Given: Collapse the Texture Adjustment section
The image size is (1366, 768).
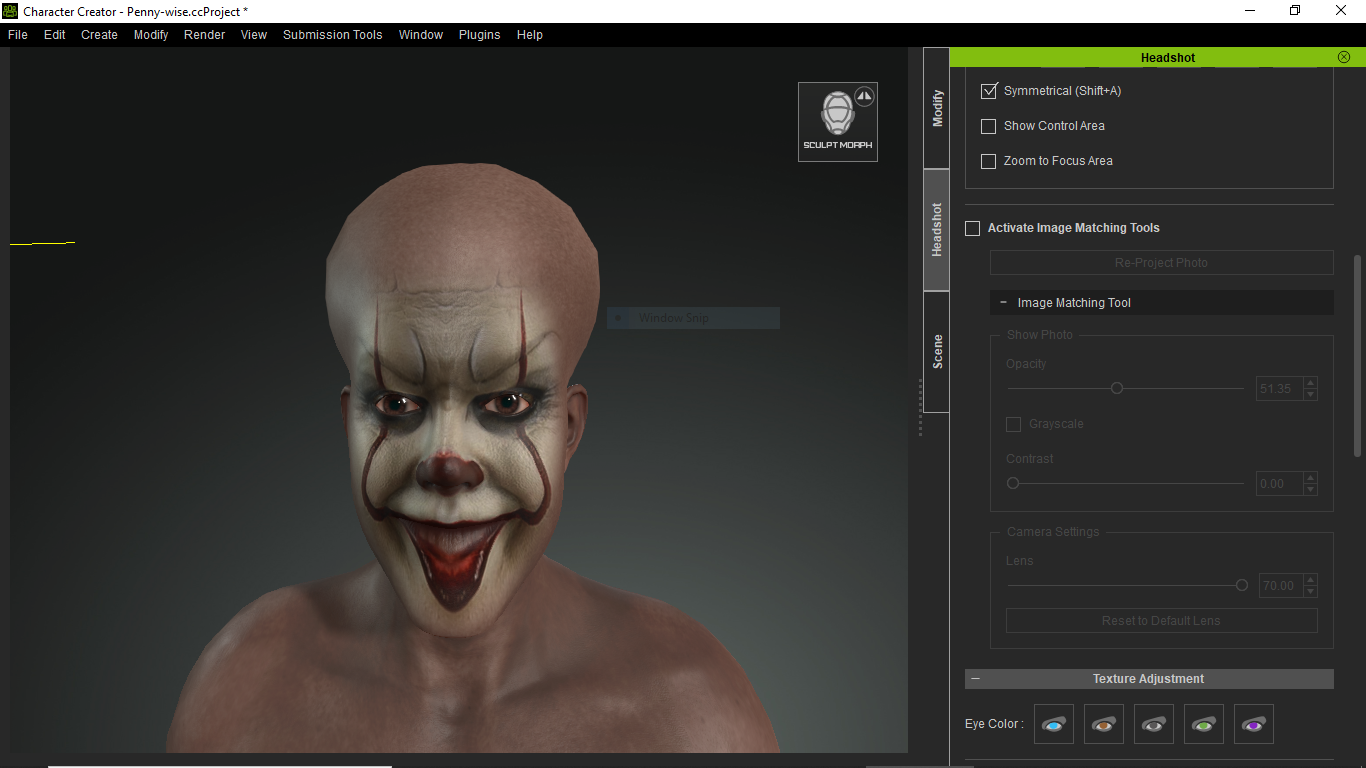Looking at the screenshot, I should point(975,679).
